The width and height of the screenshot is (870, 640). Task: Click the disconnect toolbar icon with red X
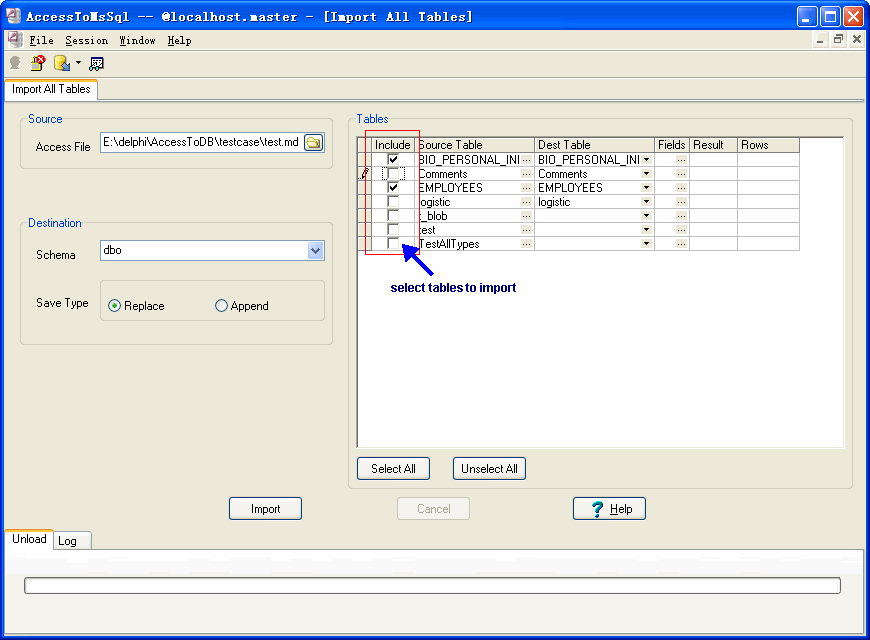(38, 63)
